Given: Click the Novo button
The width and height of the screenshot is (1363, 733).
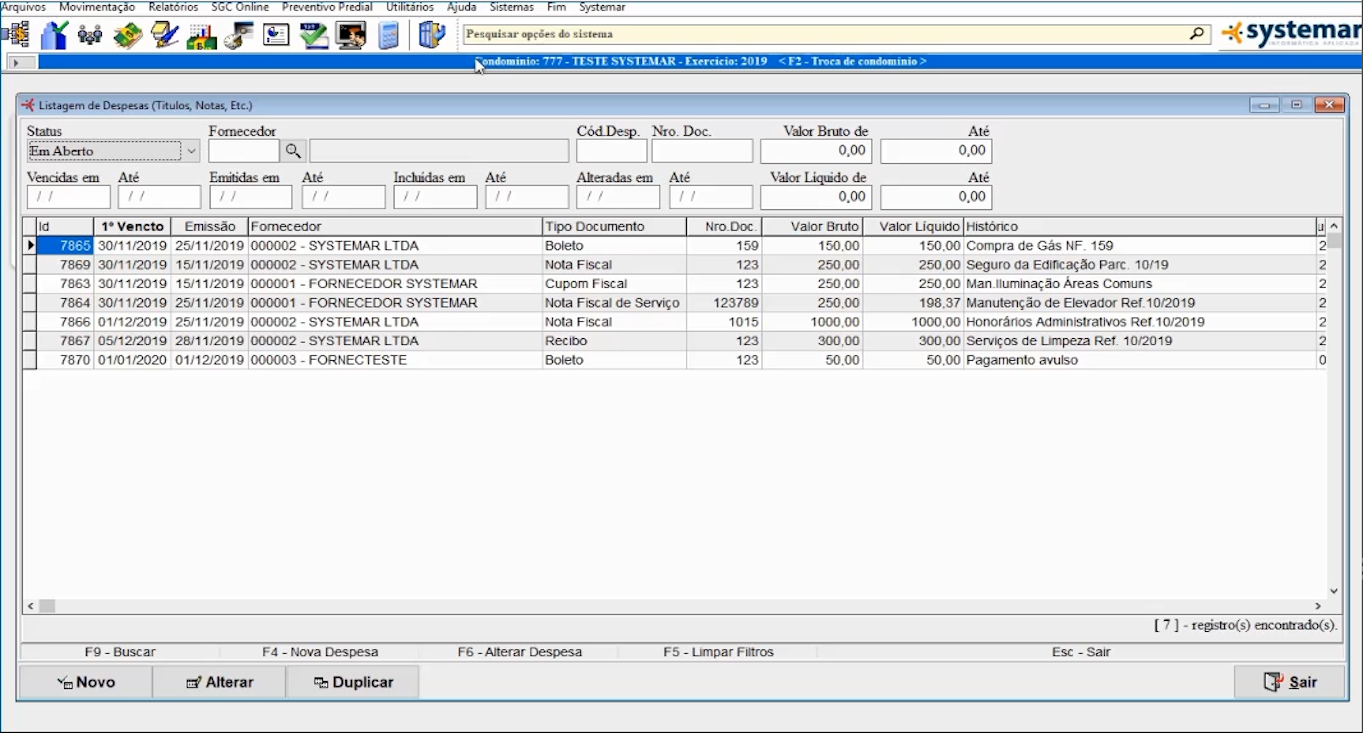Looking at the screenshot, I should pyautogui.click(x=86, y=682).
